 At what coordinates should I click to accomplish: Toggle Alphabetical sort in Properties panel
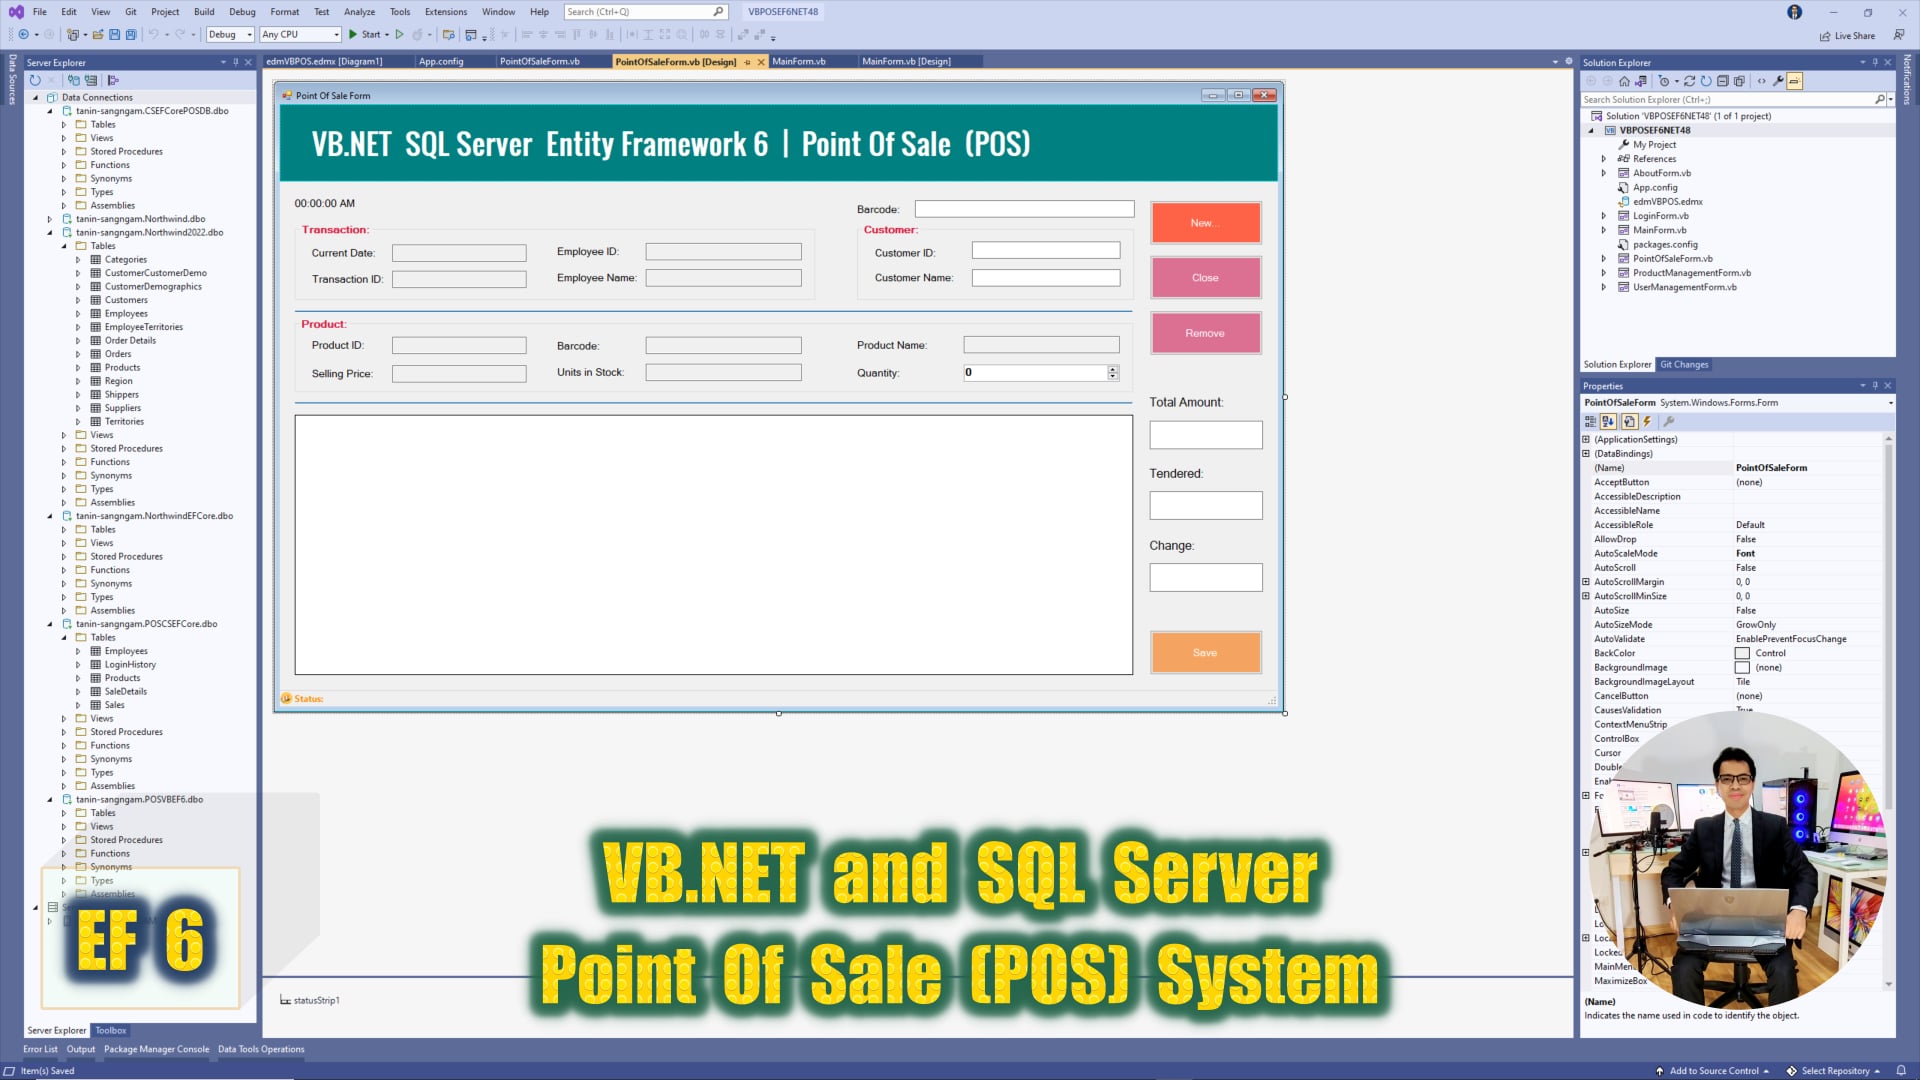[x=1608, y=422]
